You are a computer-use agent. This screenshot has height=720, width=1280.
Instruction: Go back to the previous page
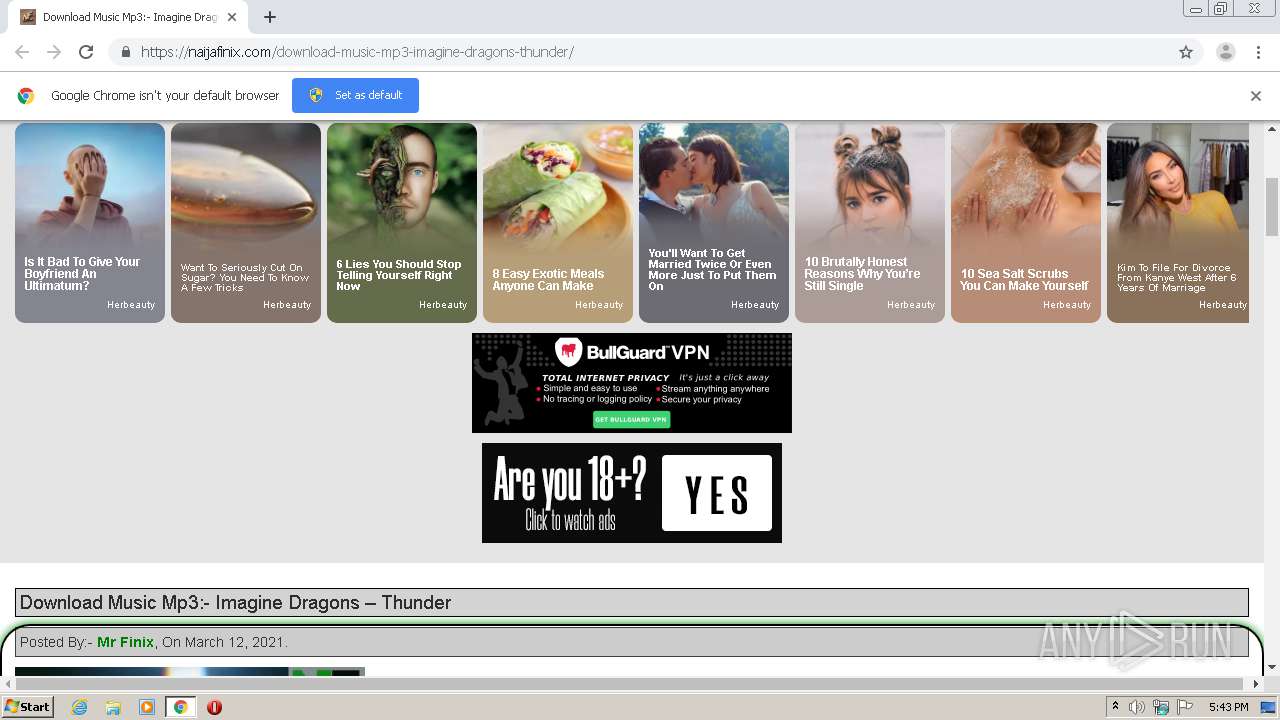22,52
